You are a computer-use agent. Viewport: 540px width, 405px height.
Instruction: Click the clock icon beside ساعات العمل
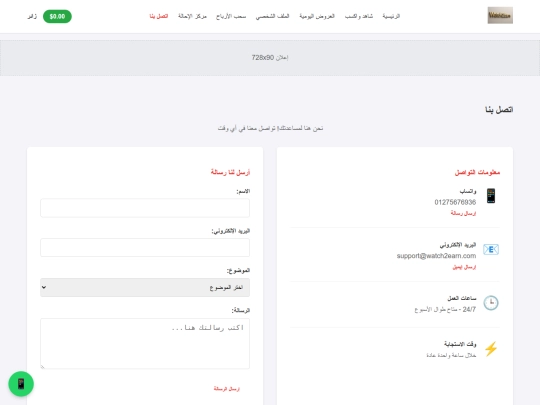[491, 303]
